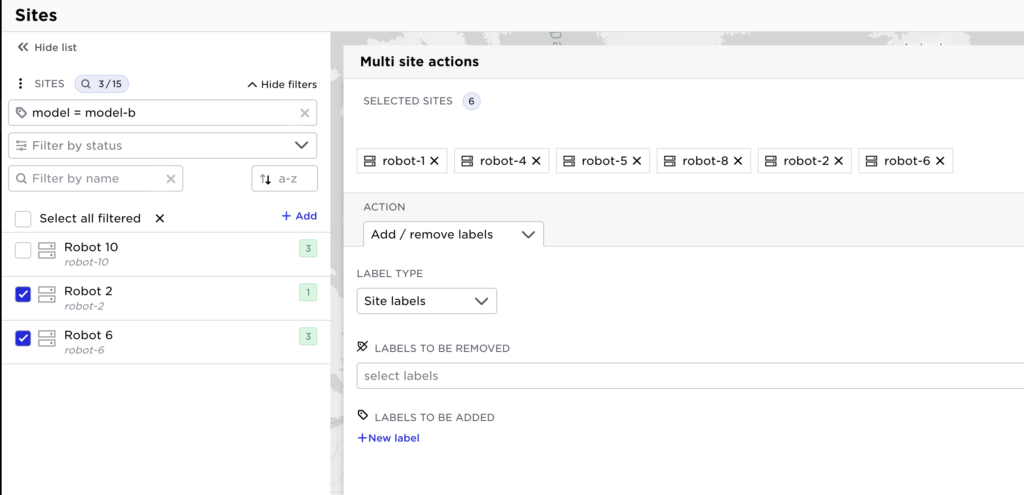
Task: Check the Robot 10 checkbox
Action: (x=23, y=251)
